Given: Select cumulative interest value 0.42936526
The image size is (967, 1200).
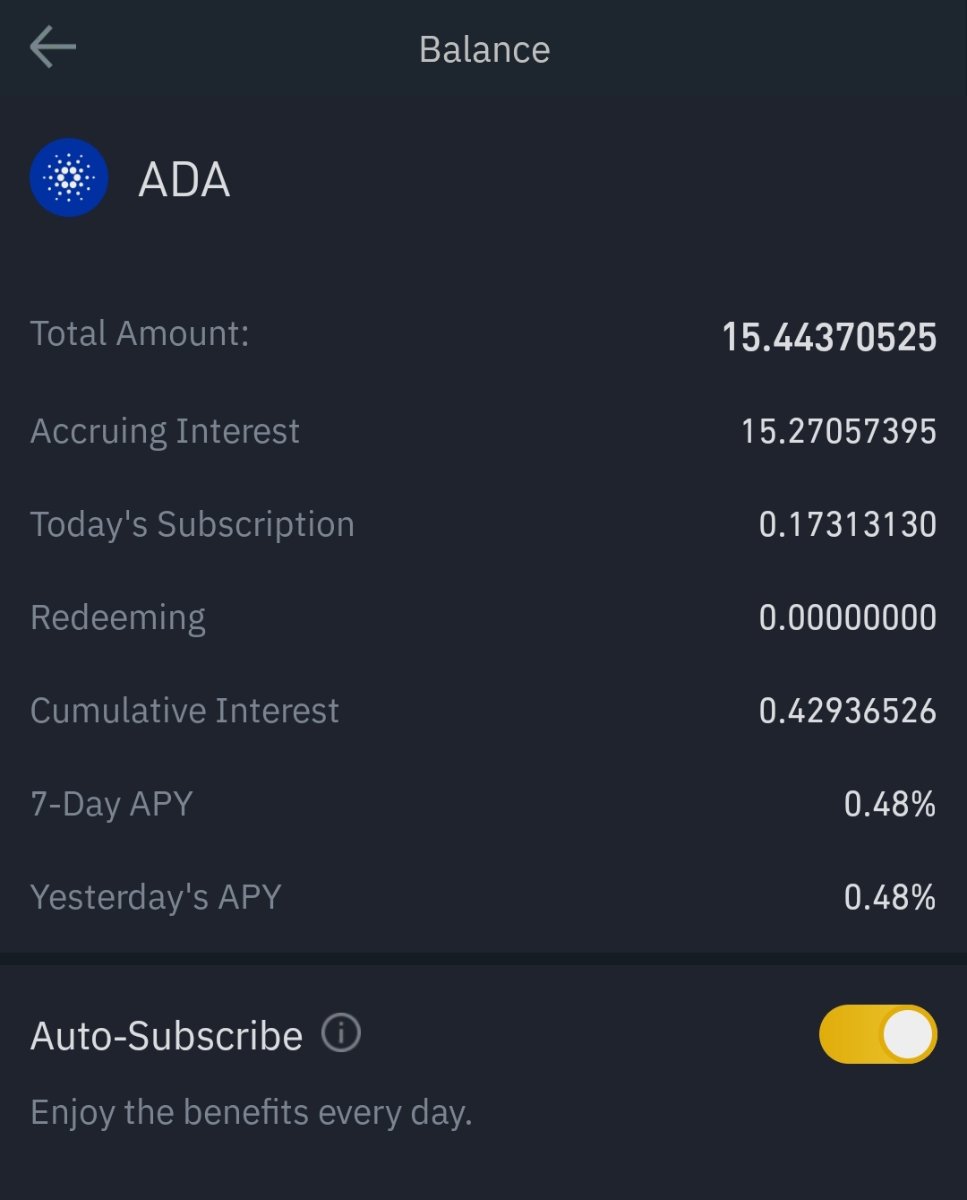Looking at the screenshot, I should click(x=847, y=711).
